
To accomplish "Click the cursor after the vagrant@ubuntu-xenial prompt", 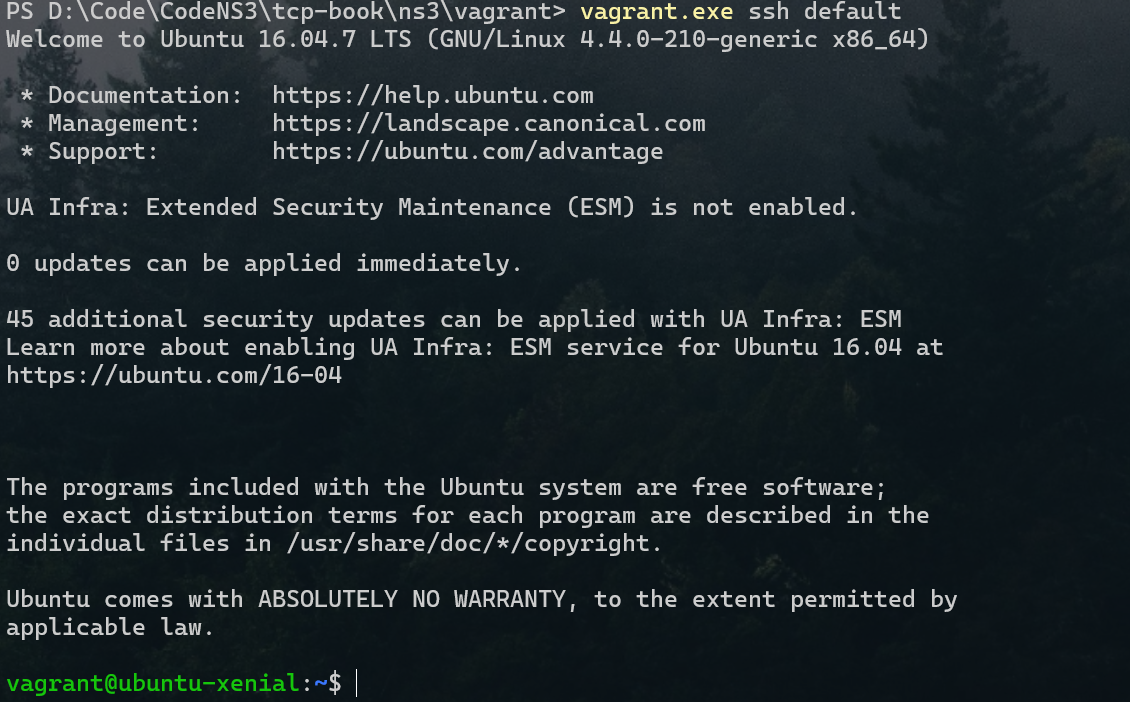I will click(x=356, y=684).
